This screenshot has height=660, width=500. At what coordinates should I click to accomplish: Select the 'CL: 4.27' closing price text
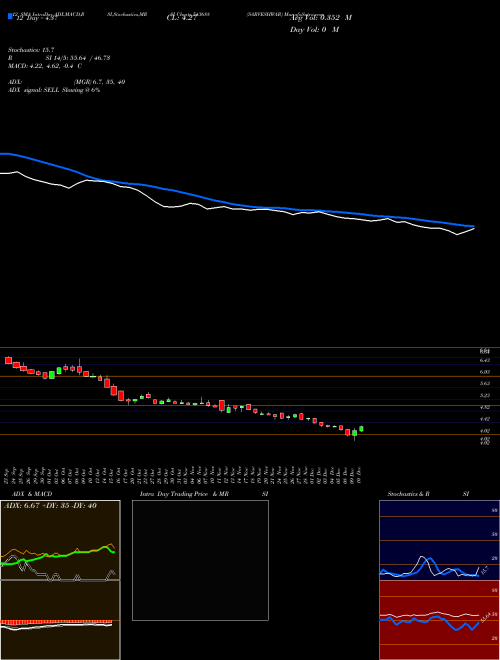[x=181, y=18]
